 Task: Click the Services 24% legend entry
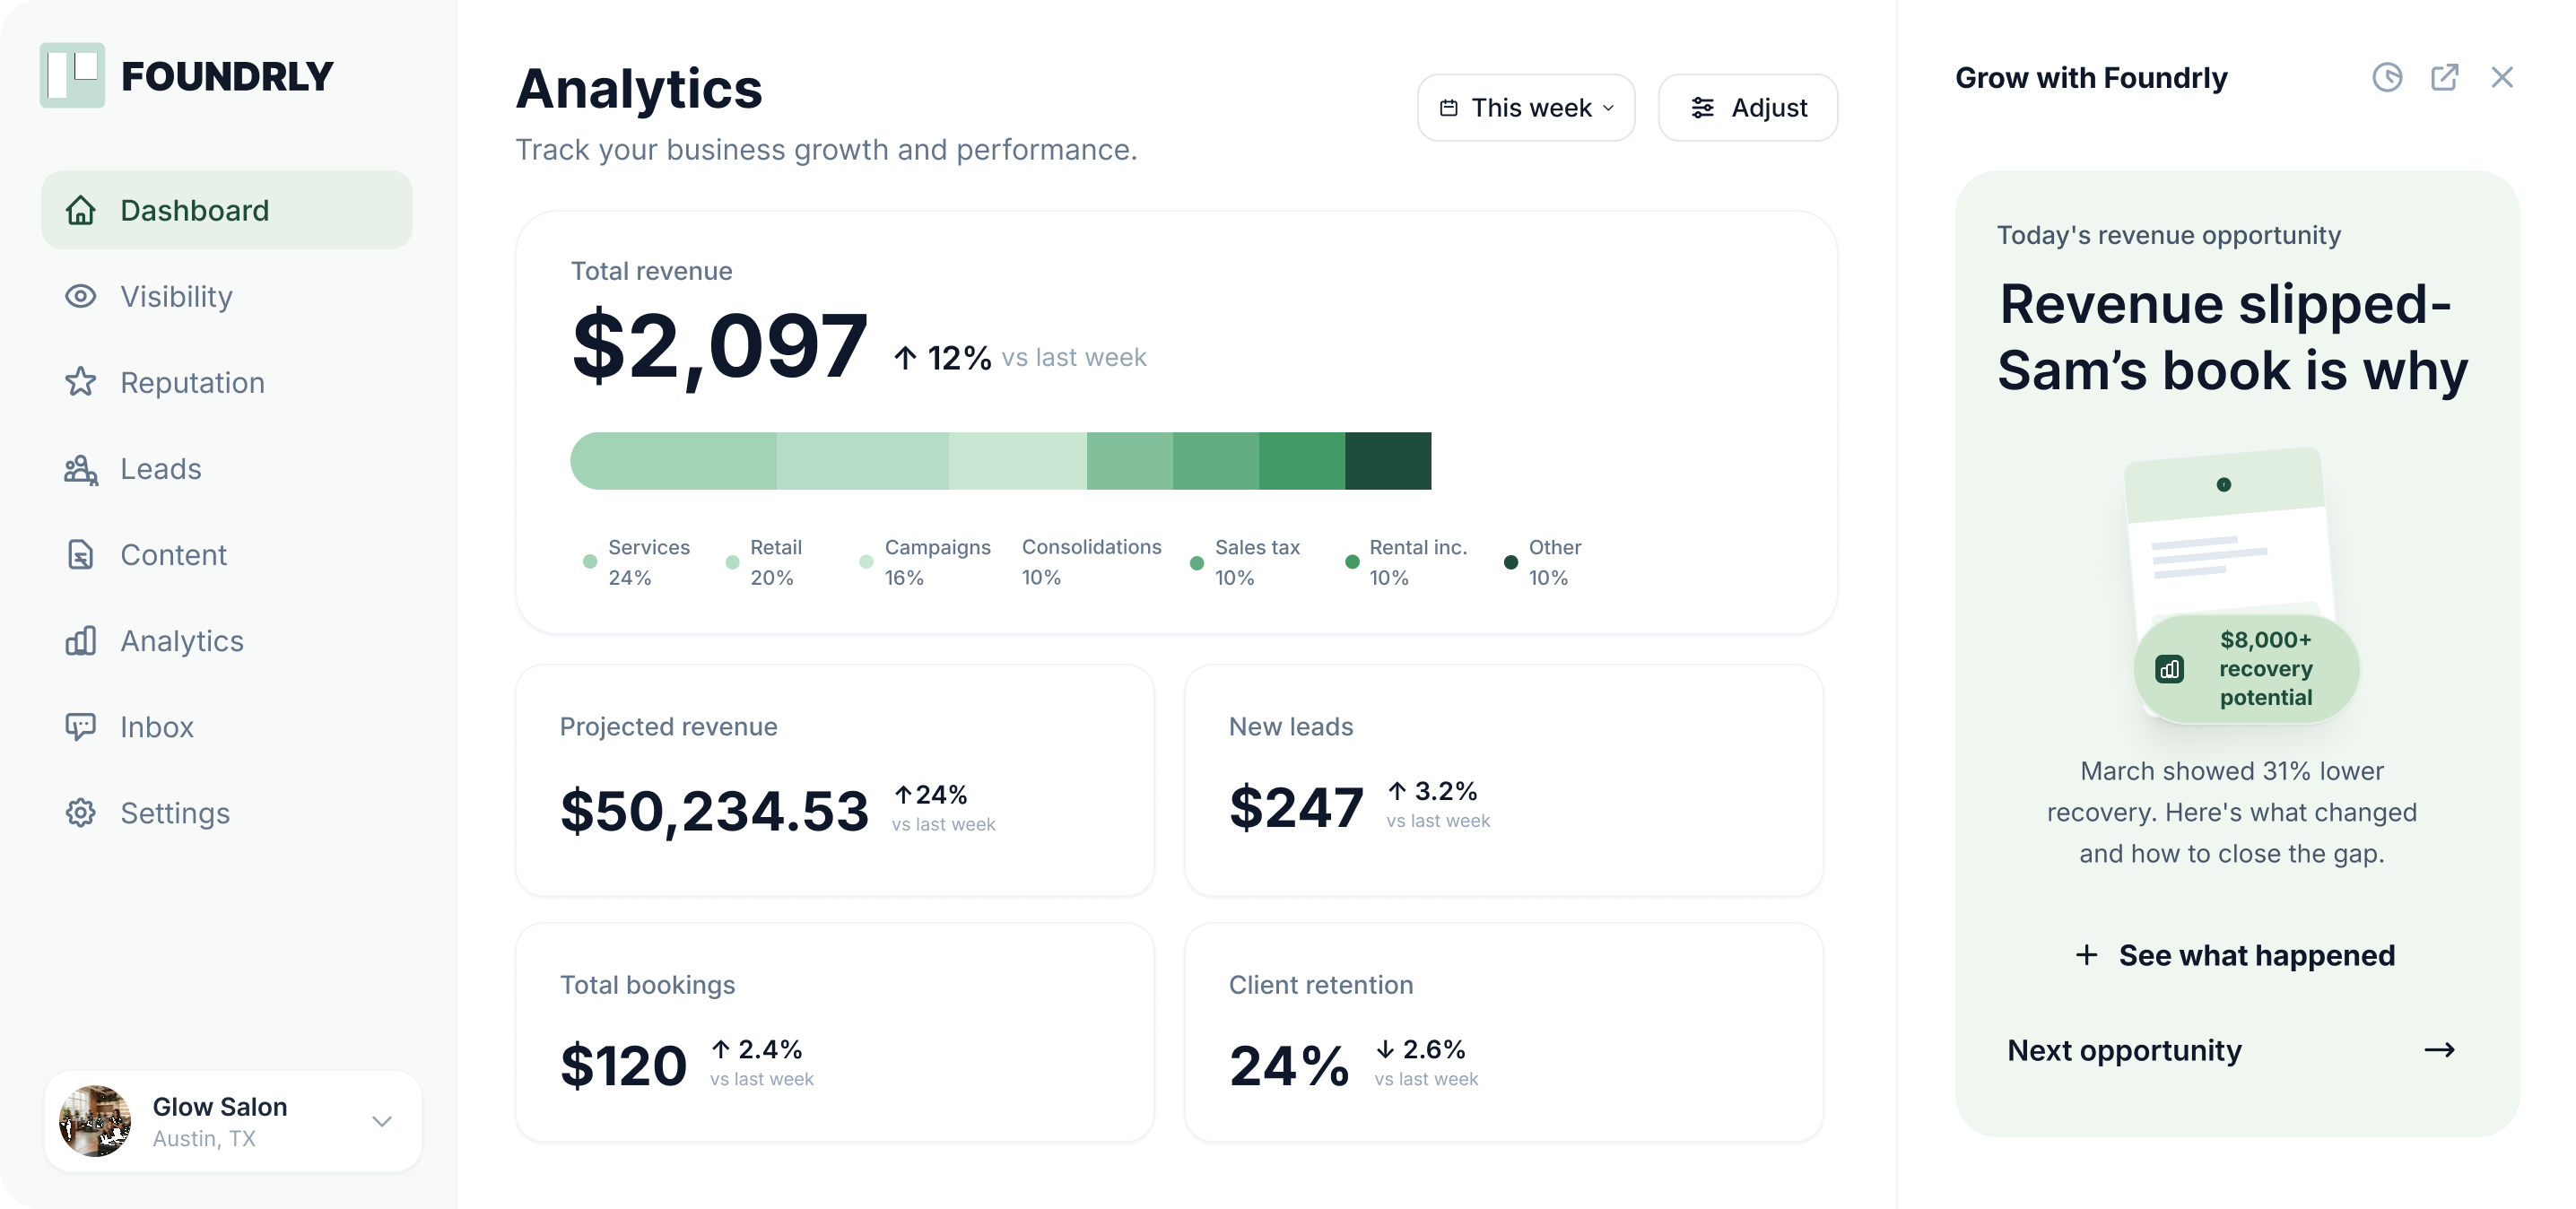[x=637, y=562]
